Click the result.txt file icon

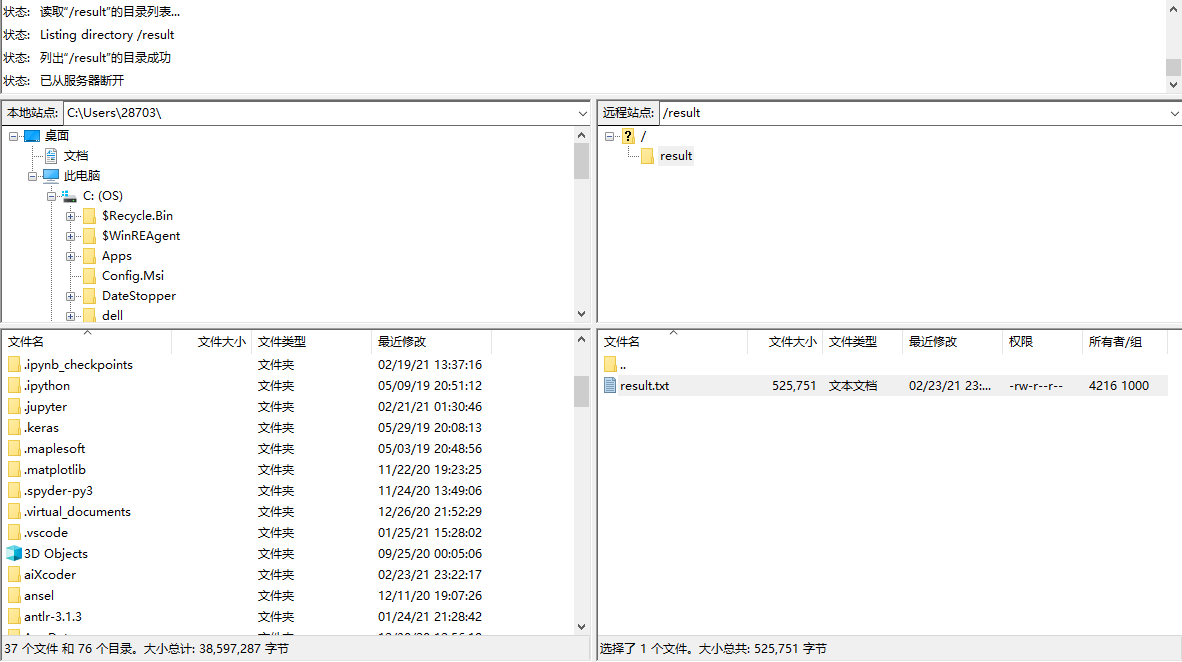coord(610,385)
